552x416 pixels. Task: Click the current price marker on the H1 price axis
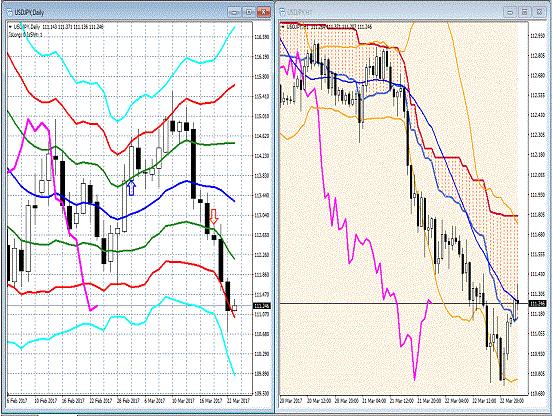[537, 303]
